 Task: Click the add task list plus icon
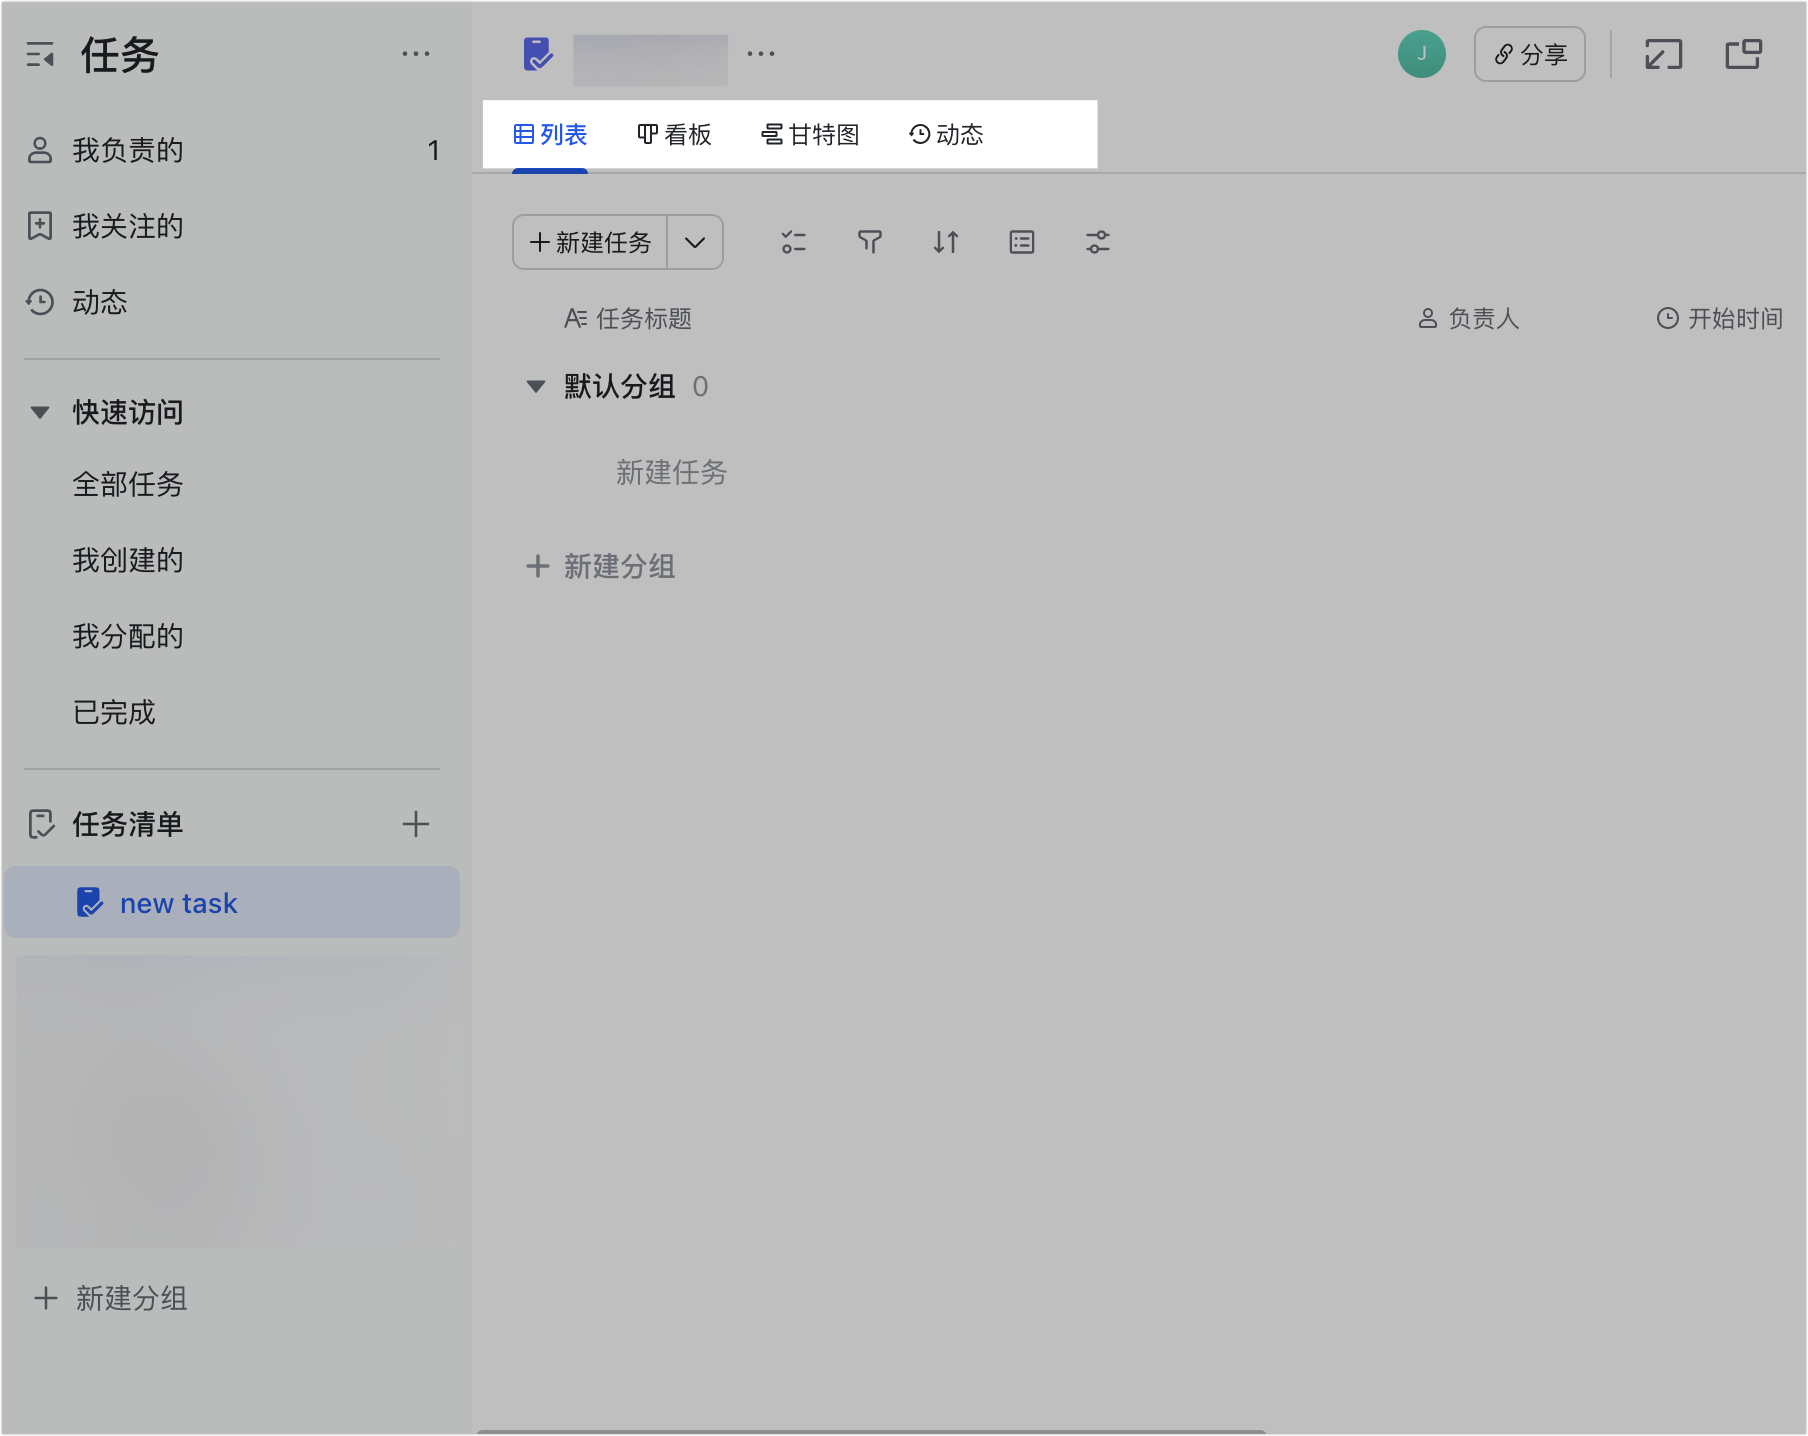[x=415, y=824]
